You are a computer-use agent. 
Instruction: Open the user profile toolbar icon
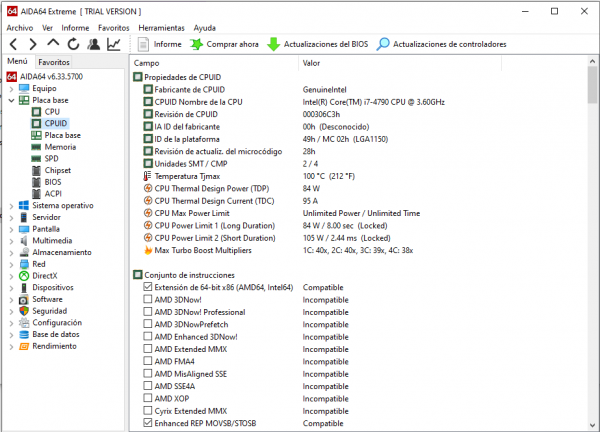pos(93,44)
